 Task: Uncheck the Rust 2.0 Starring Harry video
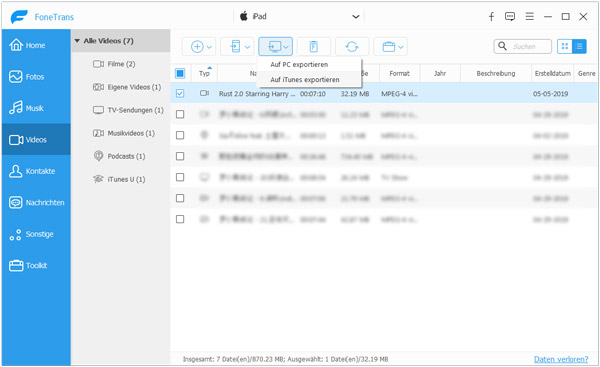tap(180, 93)
